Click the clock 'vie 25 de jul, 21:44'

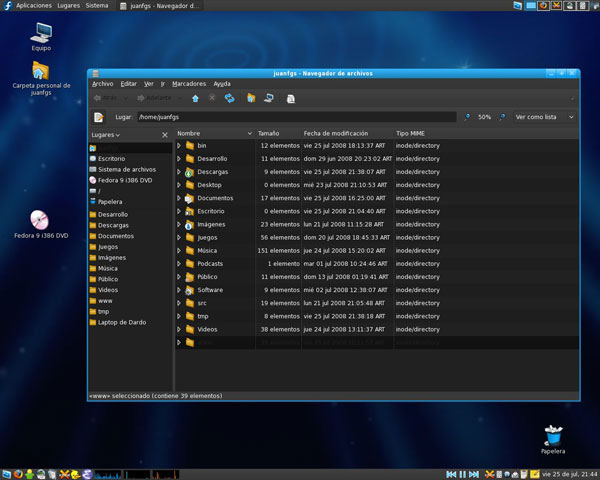pos(570,475)
